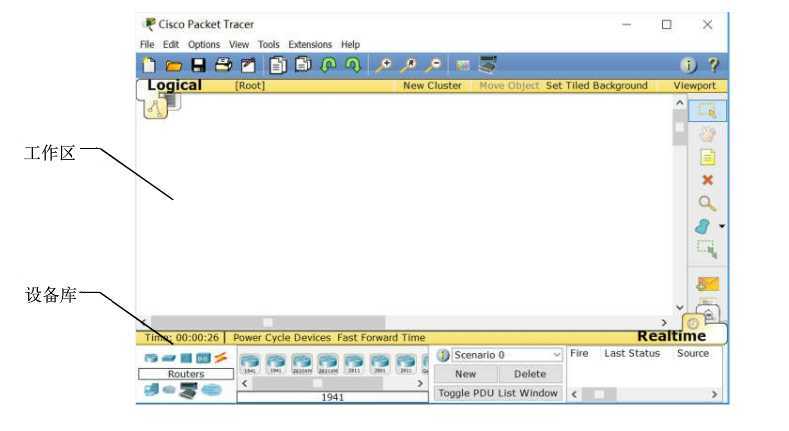This screenshot has height=431, width=789.
Task: Select the End Devices category icon
Action: pos(151,390)
